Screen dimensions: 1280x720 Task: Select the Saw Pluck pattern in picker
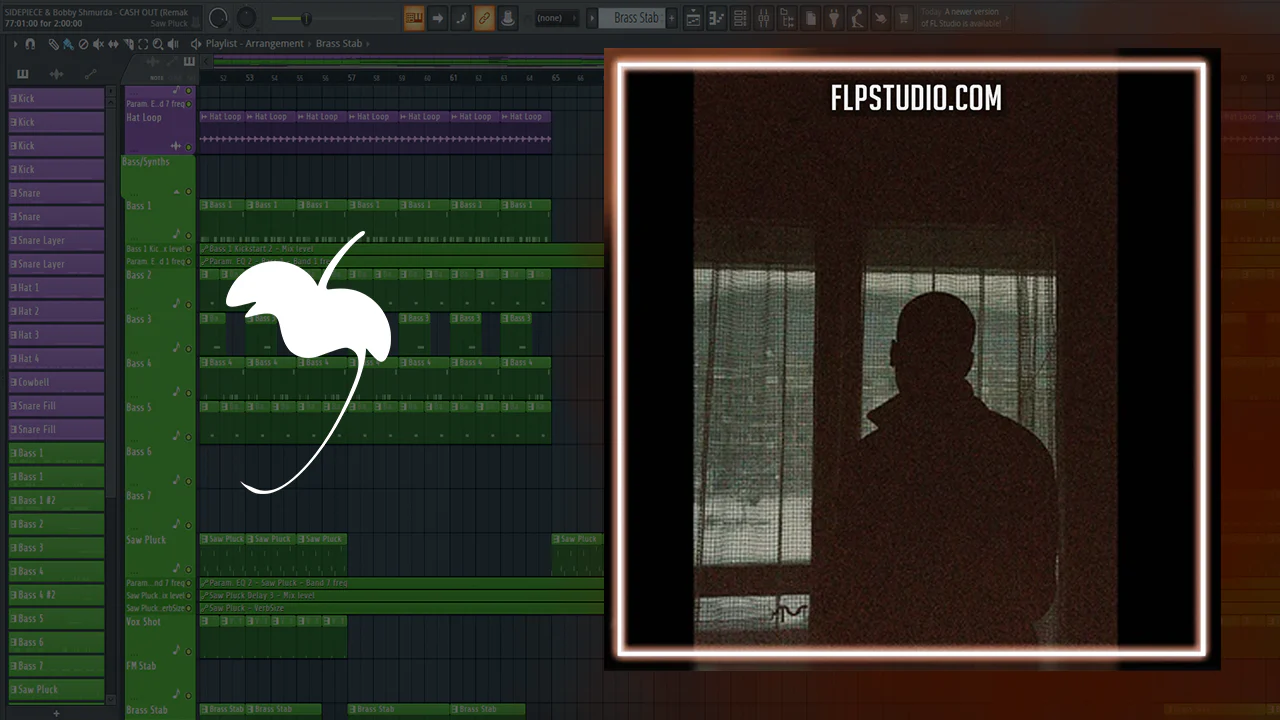[56, 690]
